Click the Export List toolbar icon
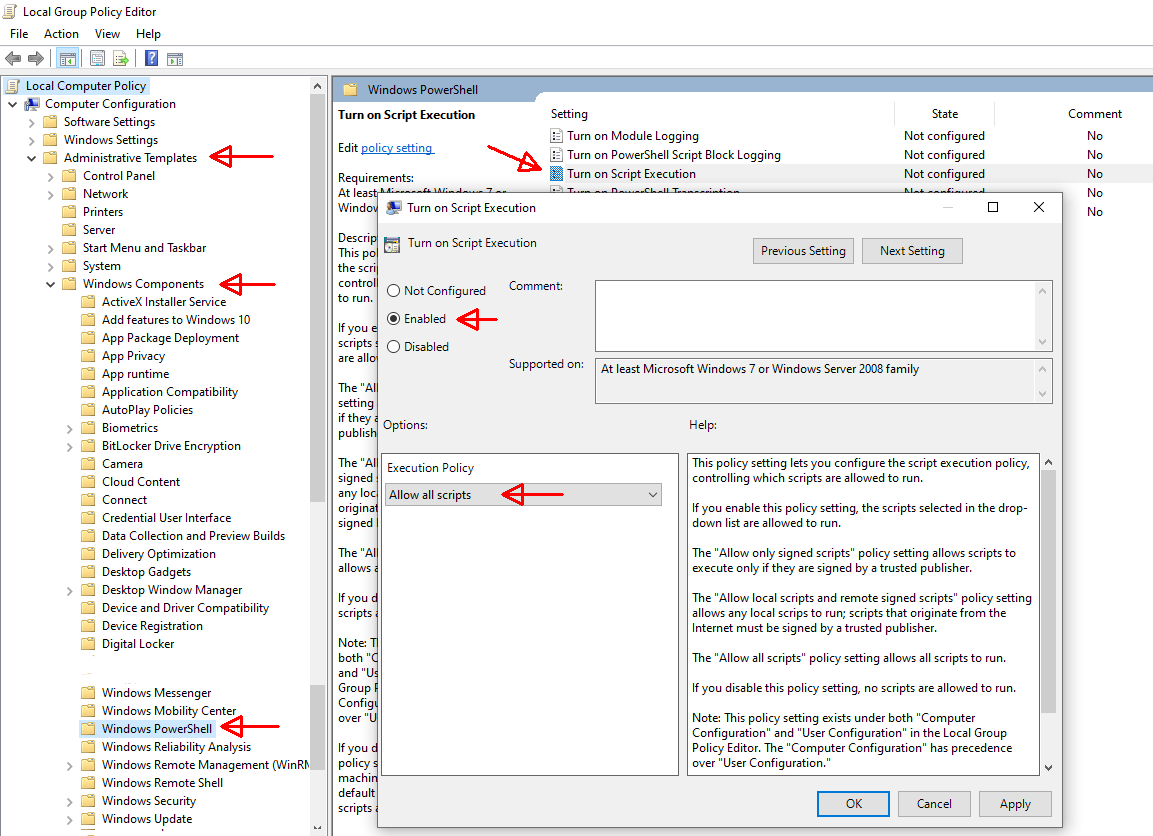1153x836 pixels. [121, 59]
